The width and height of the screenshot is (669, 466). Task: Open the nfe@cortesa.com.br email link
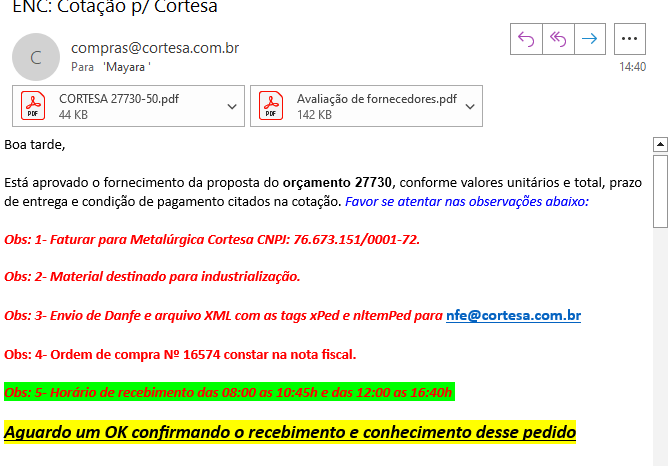[x=513, y=316]
